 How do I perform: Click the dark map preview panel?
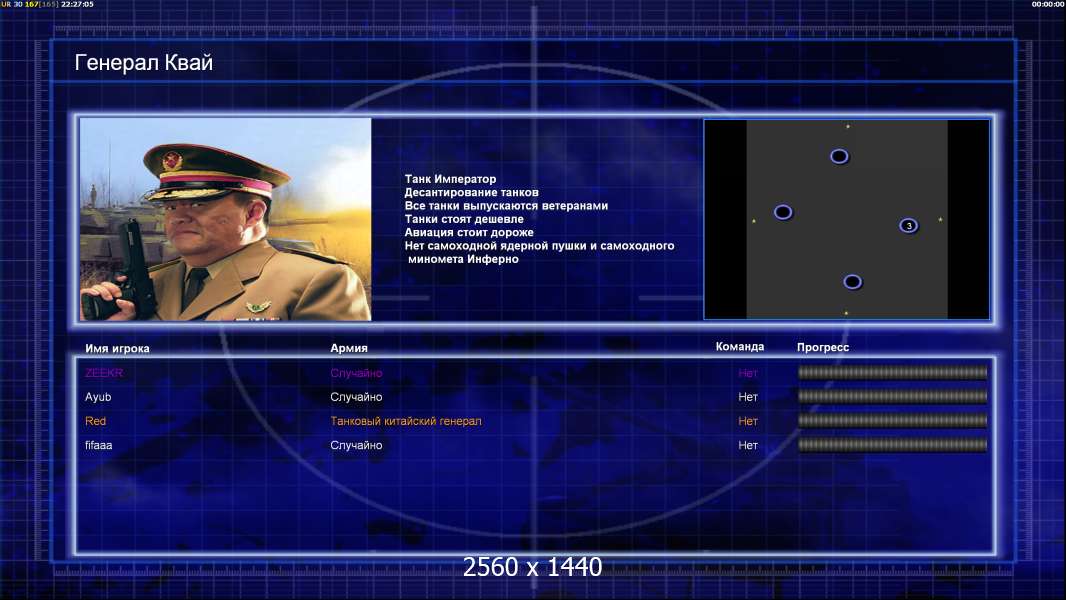tap(846, 219)
